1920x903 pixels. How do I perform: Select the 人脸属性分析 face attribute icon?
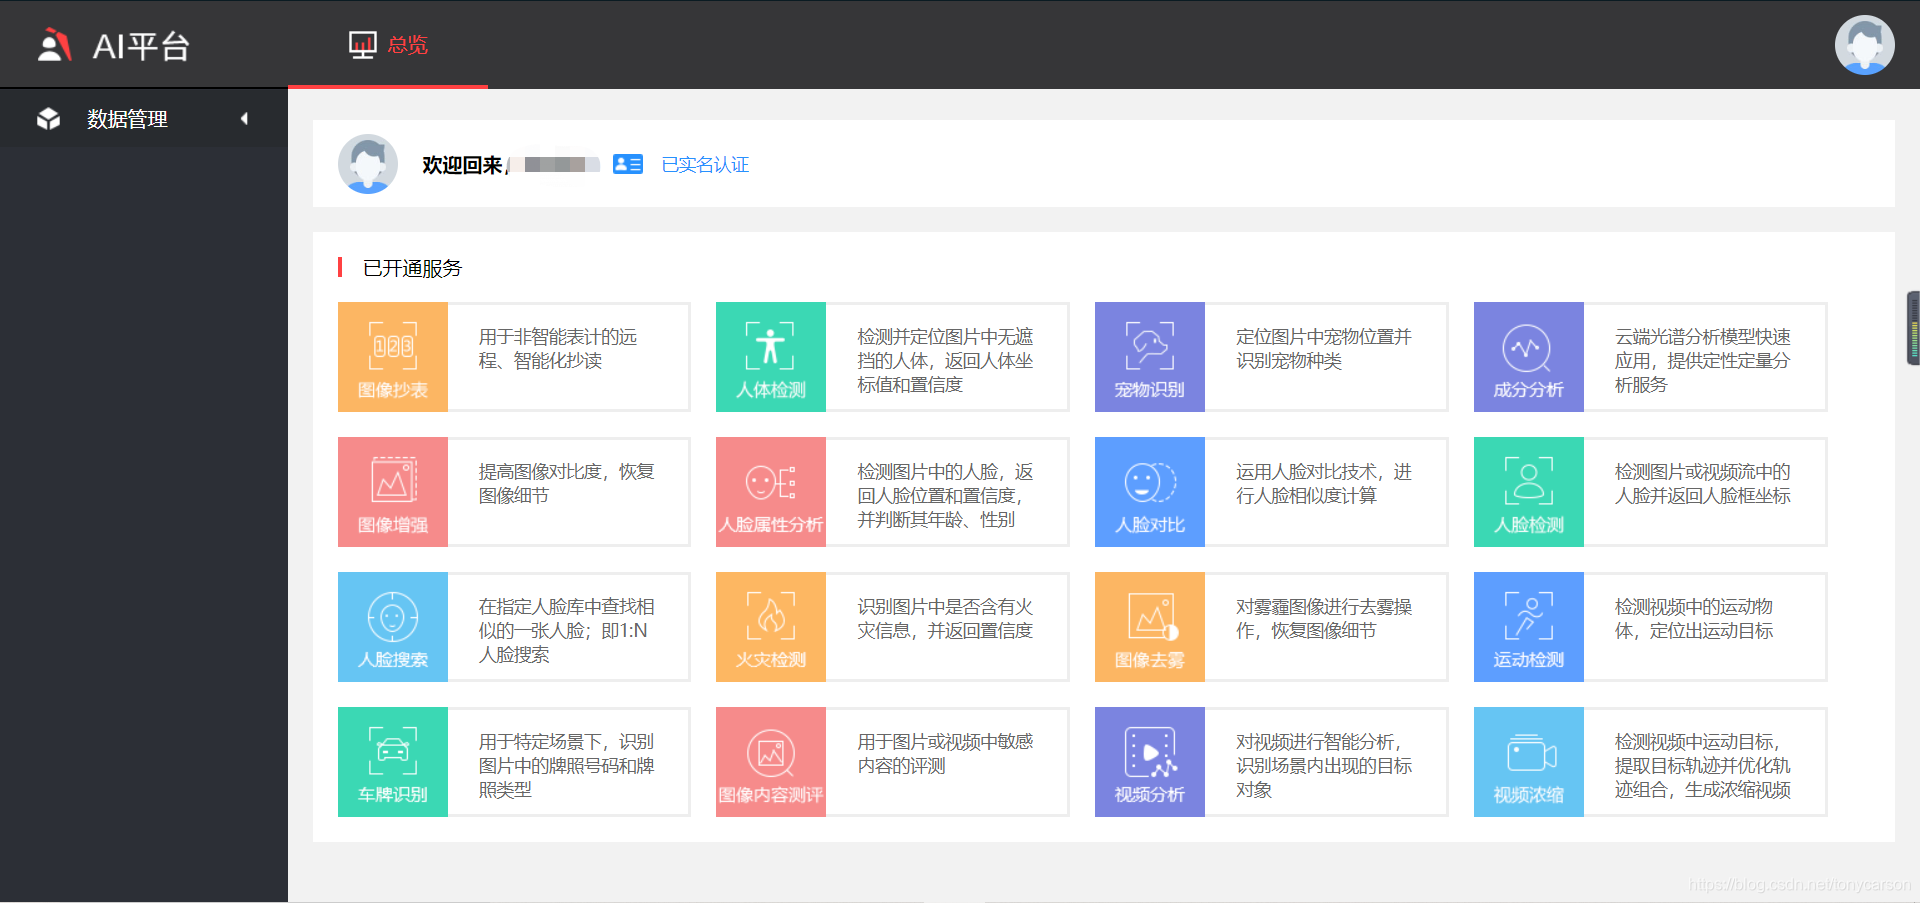click(x=770, y=492)
